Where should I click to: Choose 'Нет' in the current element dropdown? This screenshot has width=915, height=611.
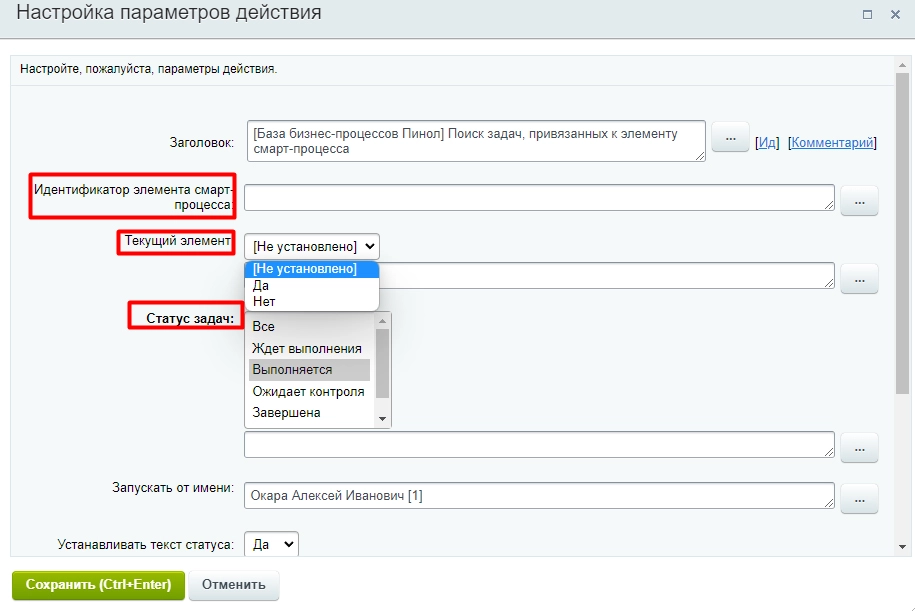point(264,301)
